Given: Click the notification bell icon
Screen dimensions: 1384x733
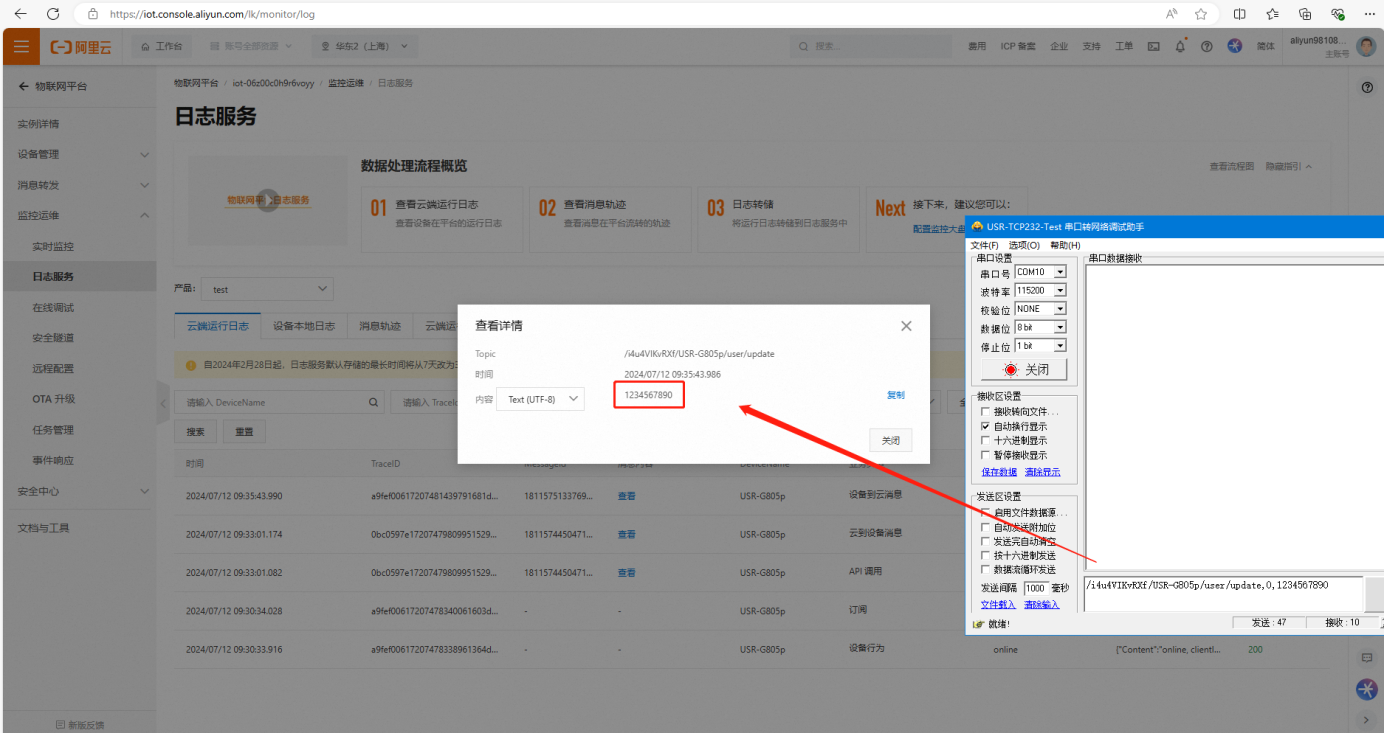Looking at the screenshot, I should point(1180,46).
